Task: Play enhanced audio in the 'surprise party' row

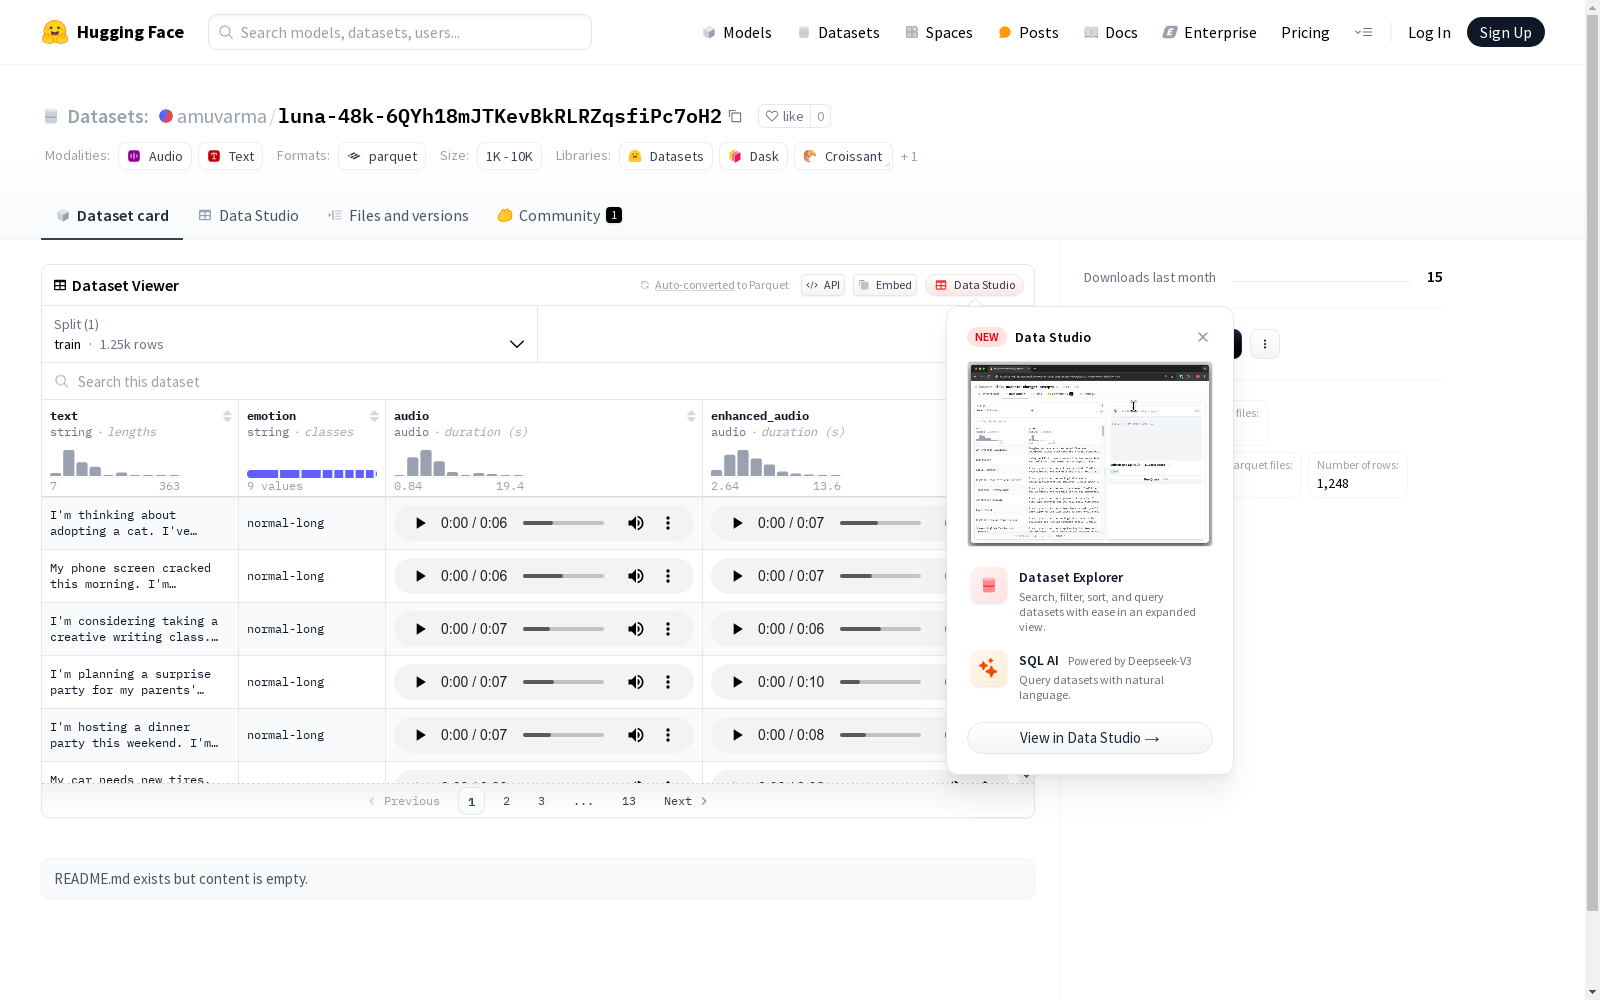Action: (737, 682)
